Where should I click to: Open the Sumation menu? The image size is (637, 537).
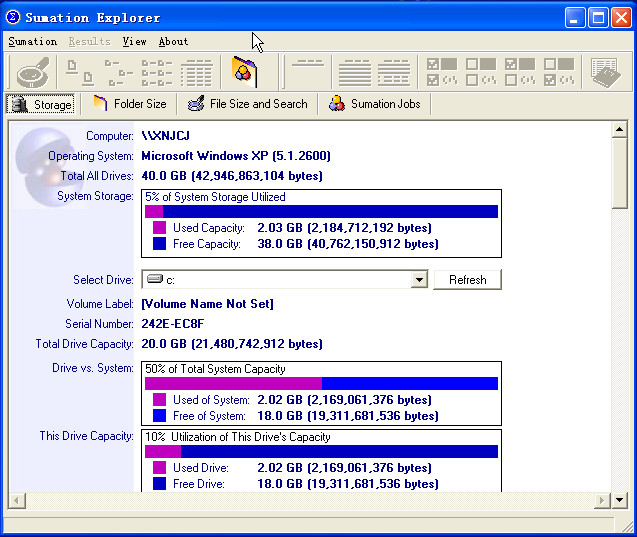click(x=32, y=41)
